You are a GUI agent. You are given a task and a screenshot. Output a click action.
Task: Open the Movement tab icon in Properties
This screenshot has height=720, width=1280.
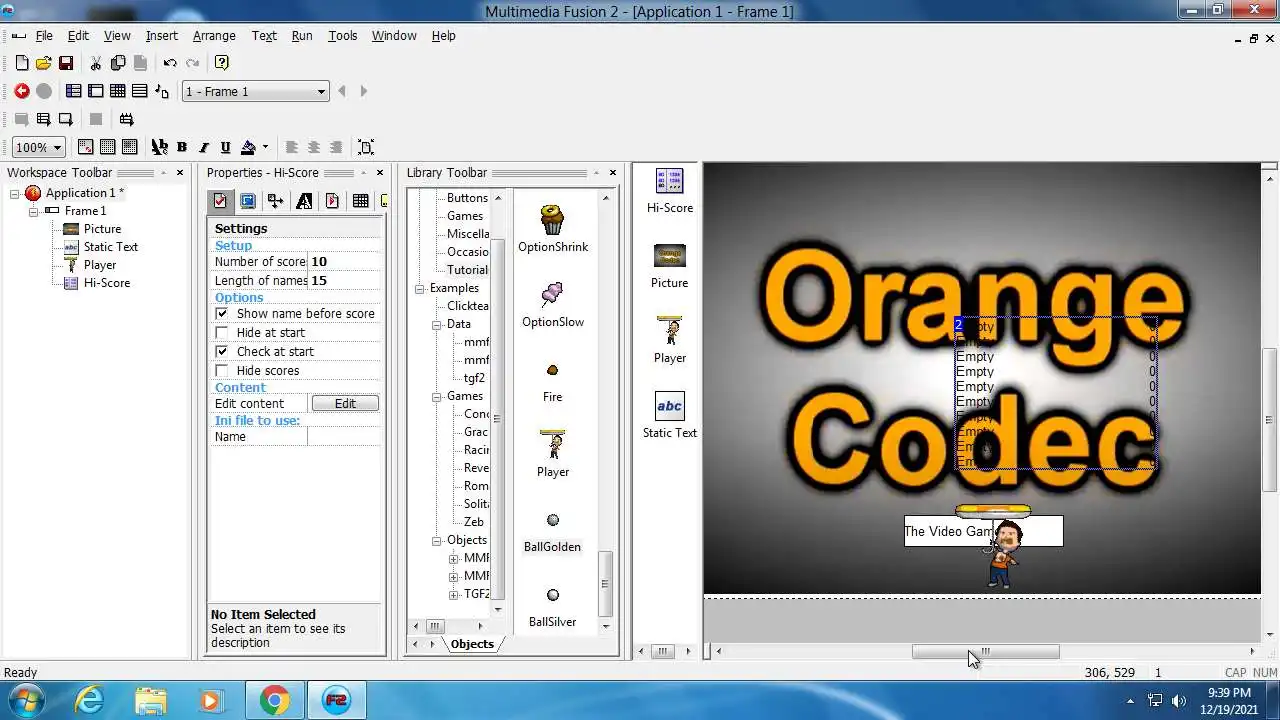pos(332,201)
